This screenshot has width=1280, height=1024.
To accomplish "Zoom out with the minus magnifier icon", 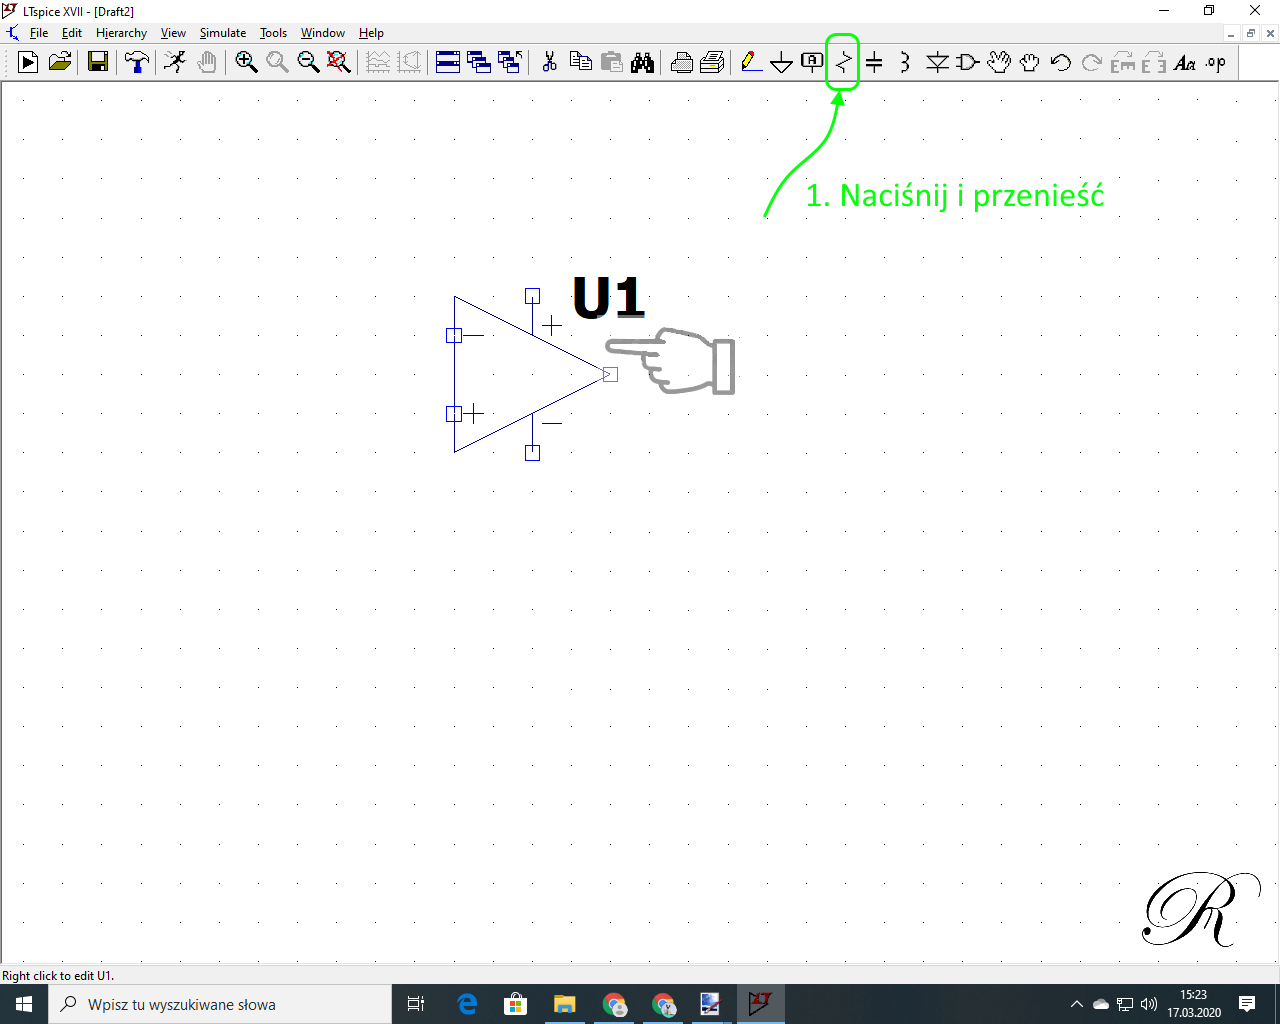I will coord(308,63).
